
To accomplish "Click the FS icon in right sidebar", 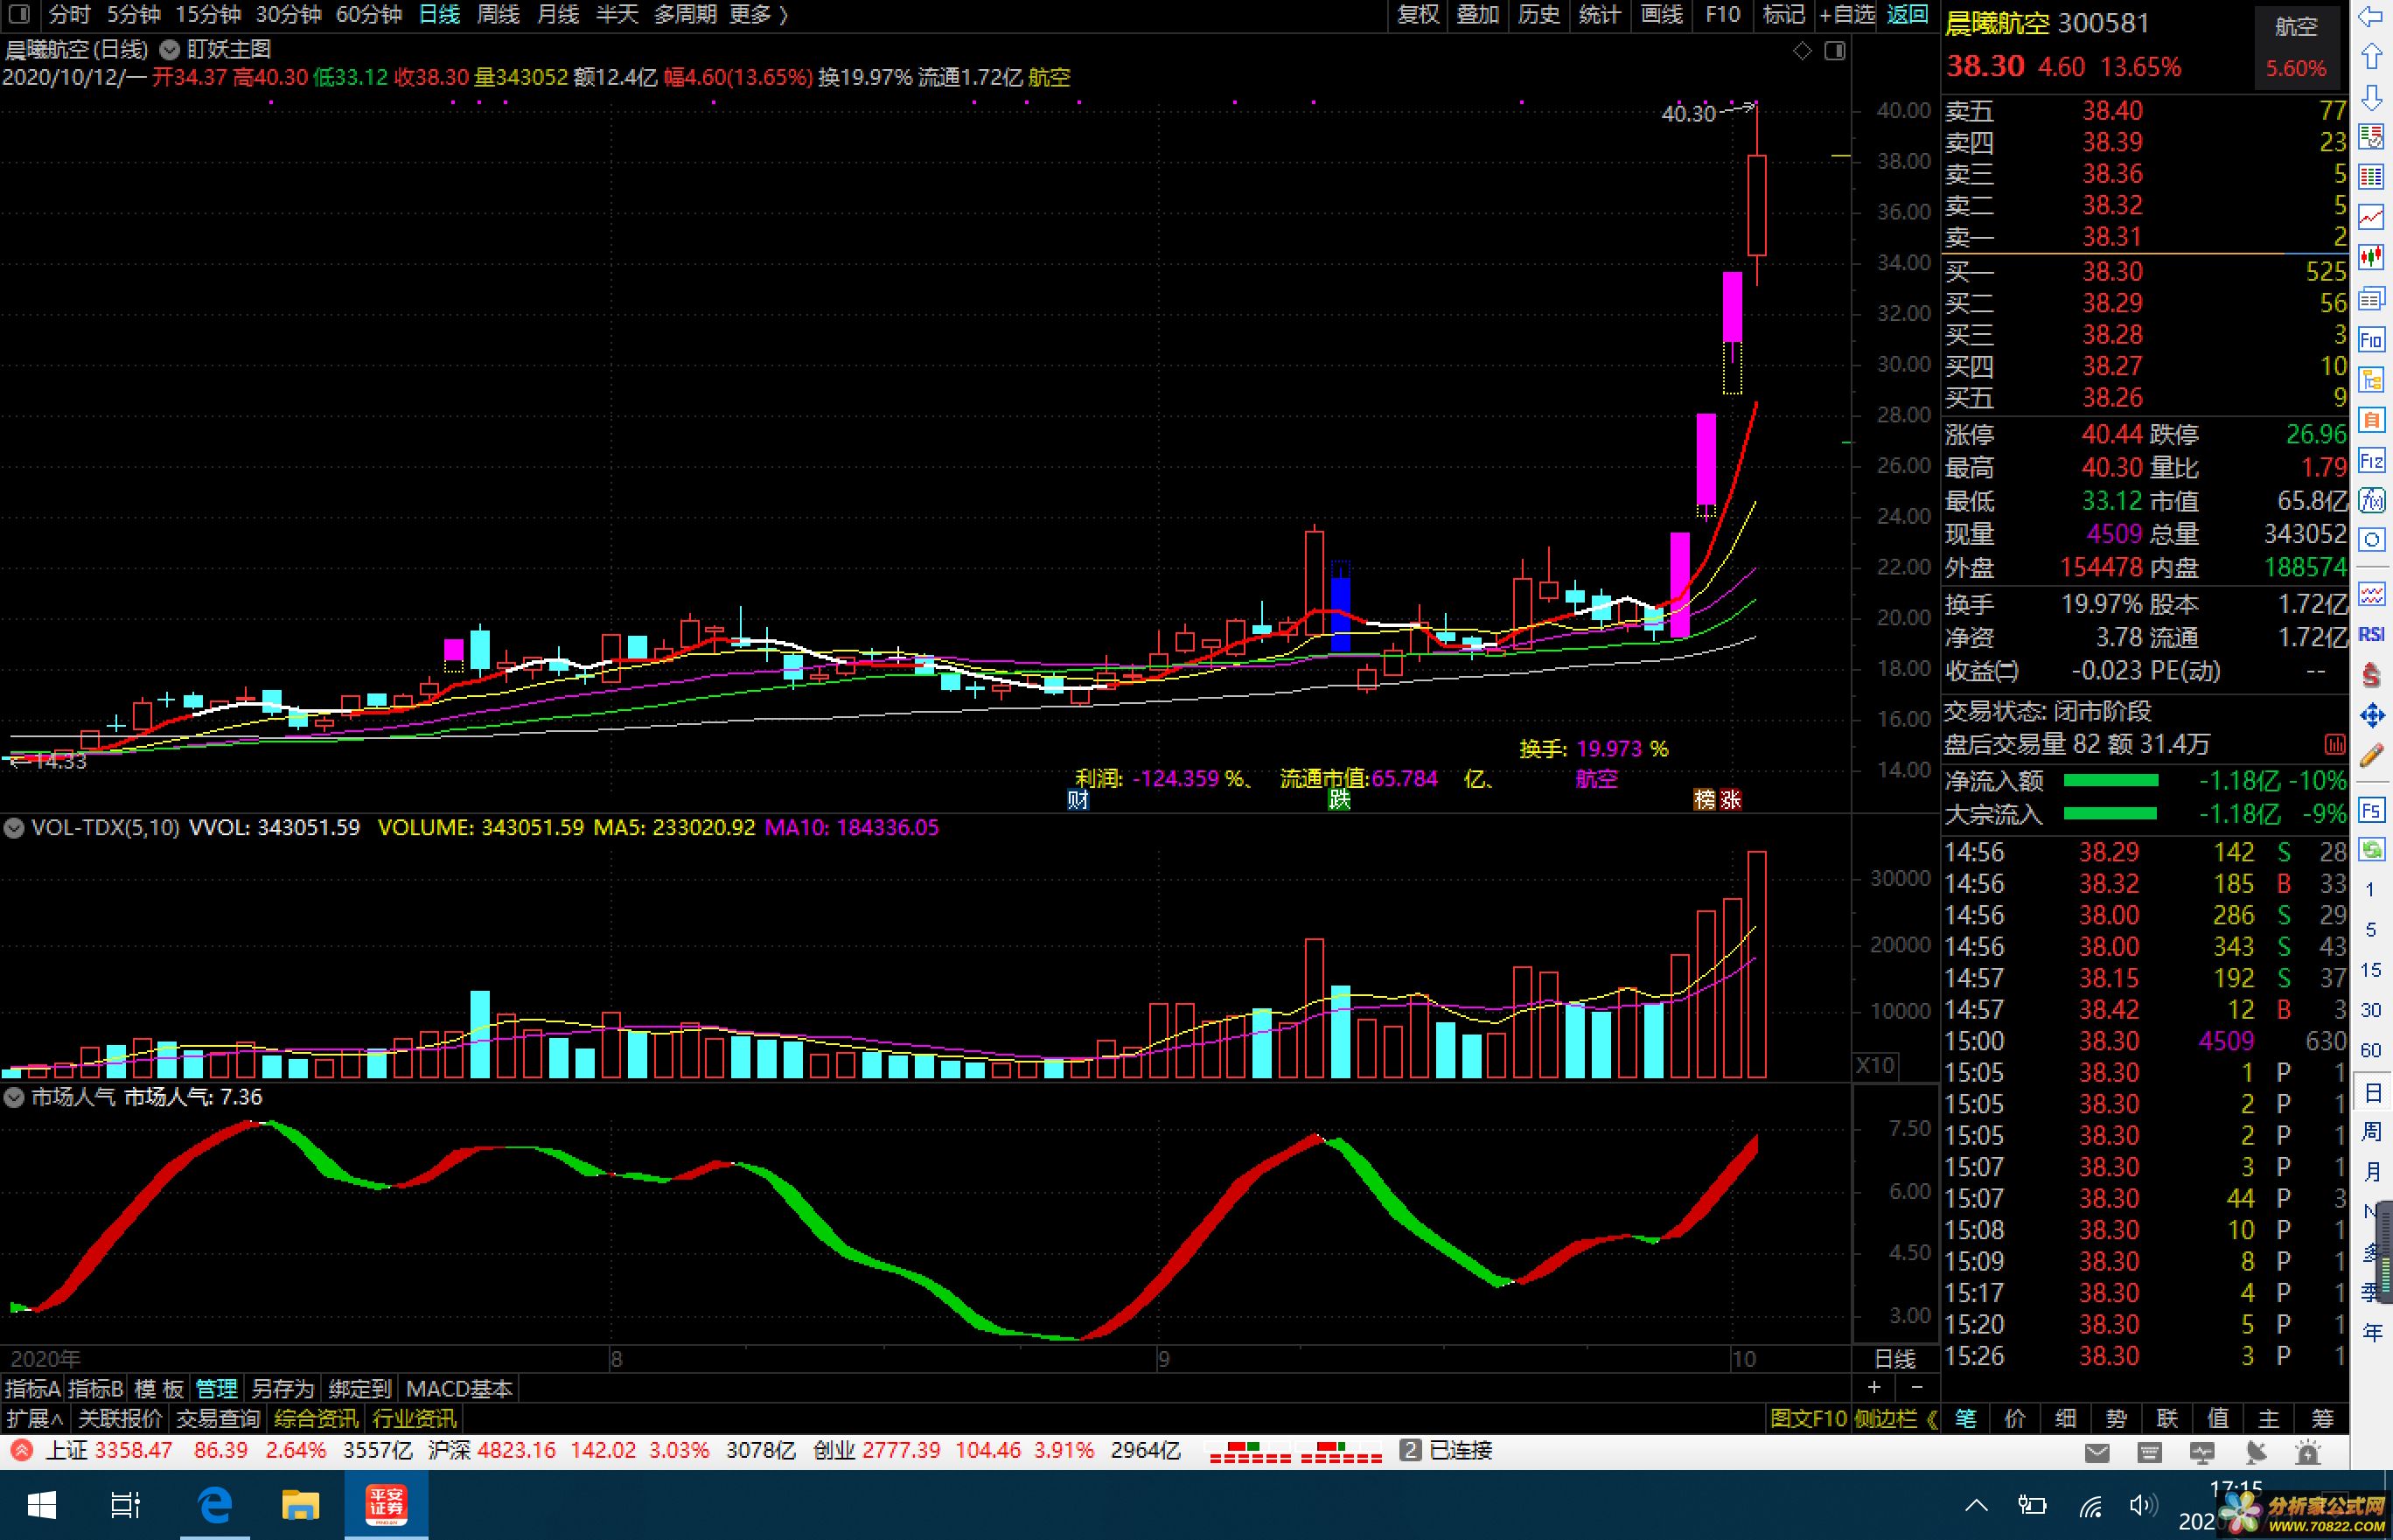I will [x=2371, y=810].
